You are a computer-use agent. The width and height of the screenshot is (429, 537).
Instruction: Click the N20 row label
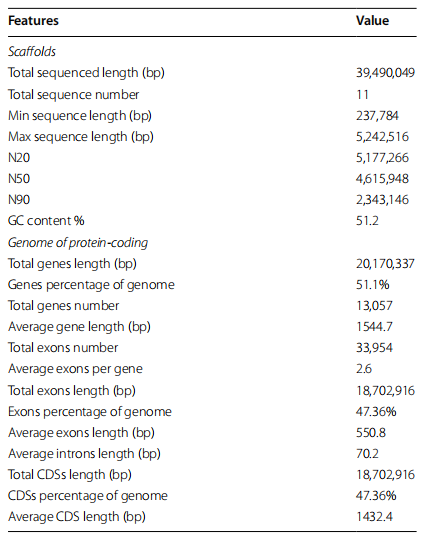(19, 158)
